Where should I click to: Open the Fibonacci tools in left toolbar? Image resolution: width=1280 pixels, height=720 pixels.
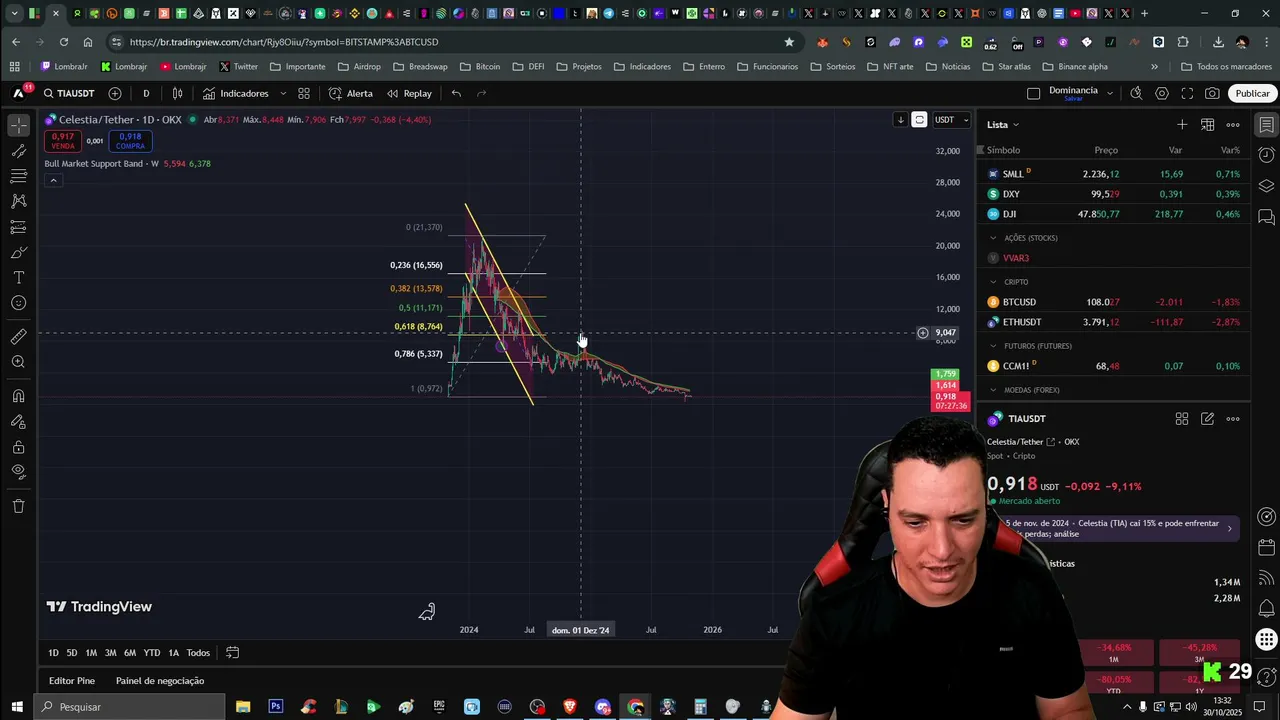(x=18, y=176)
